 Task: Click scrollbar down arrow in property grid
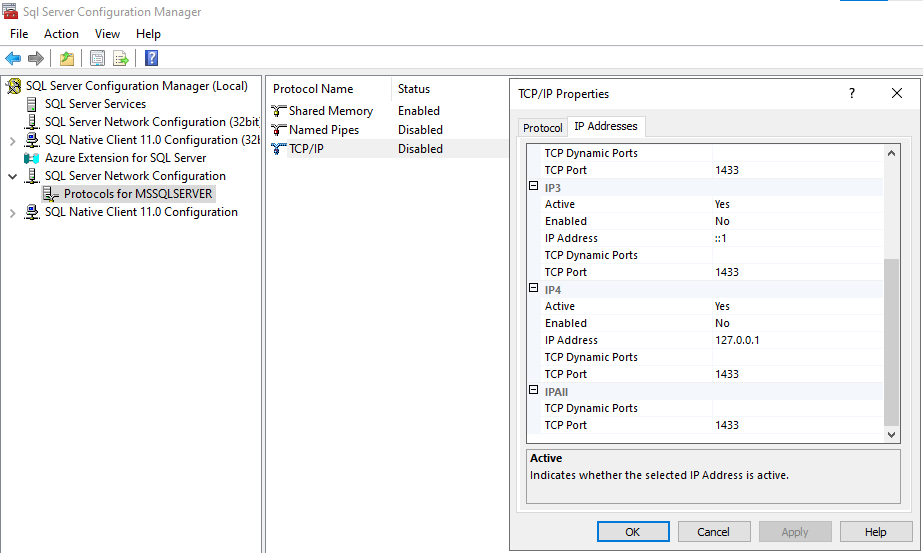pos(891,435)
